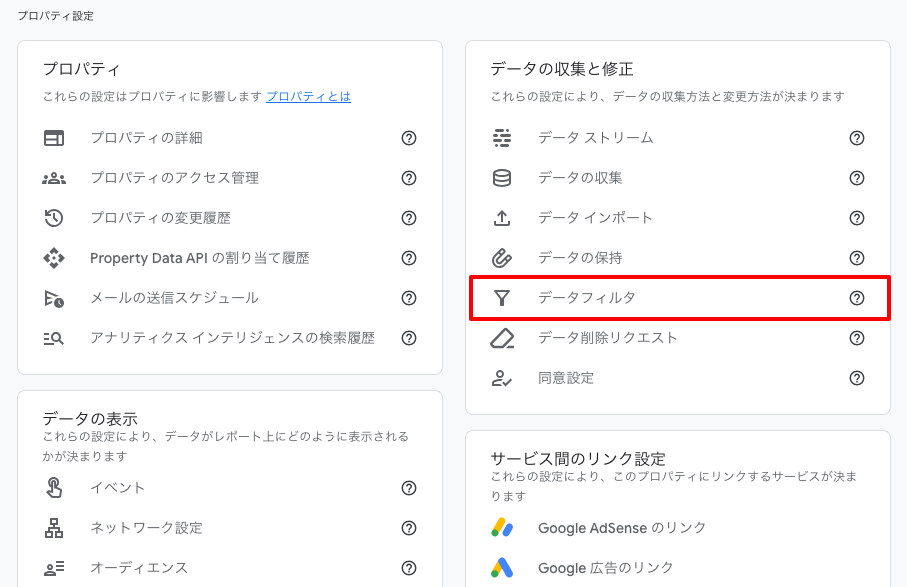907x587 pixels.
Task: Open help for データの収集
Action: (x=857, y=178)
